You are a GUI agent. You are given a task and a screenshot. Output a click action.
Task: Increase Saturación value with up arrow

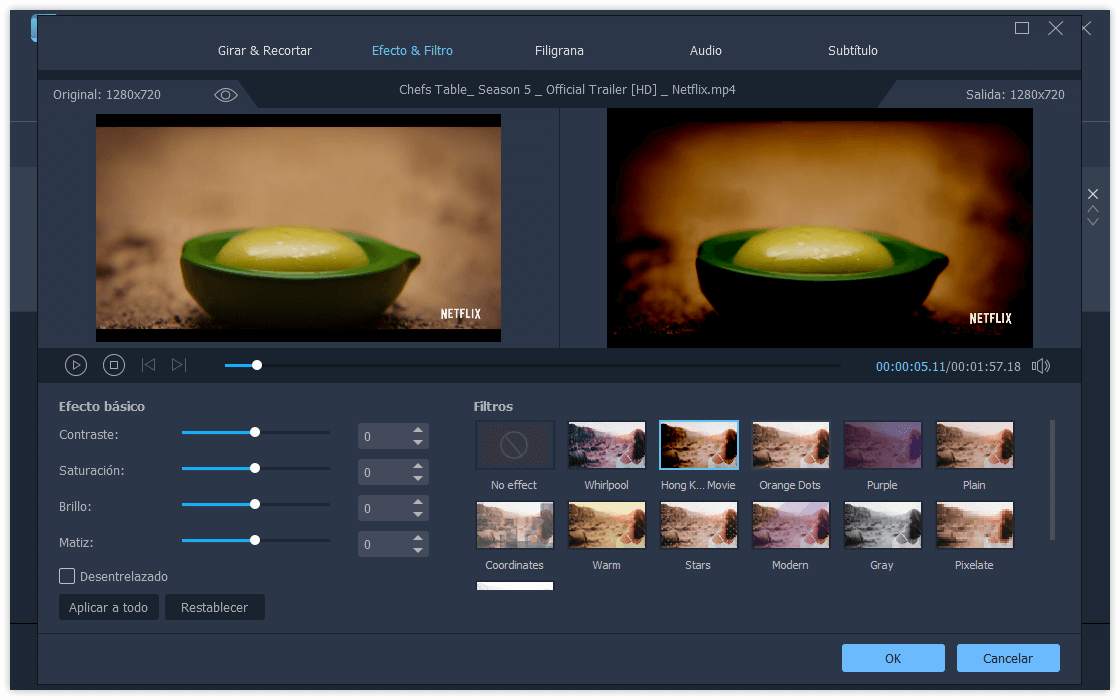coord(418,466)
